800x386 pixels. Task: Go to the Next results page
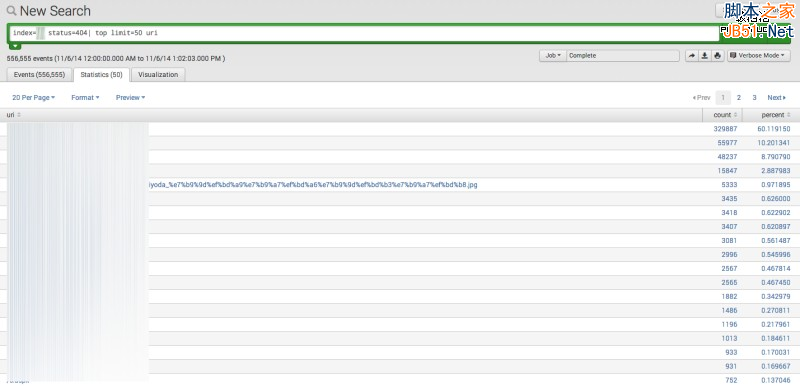pyautogui.click(x=777, y=97)
